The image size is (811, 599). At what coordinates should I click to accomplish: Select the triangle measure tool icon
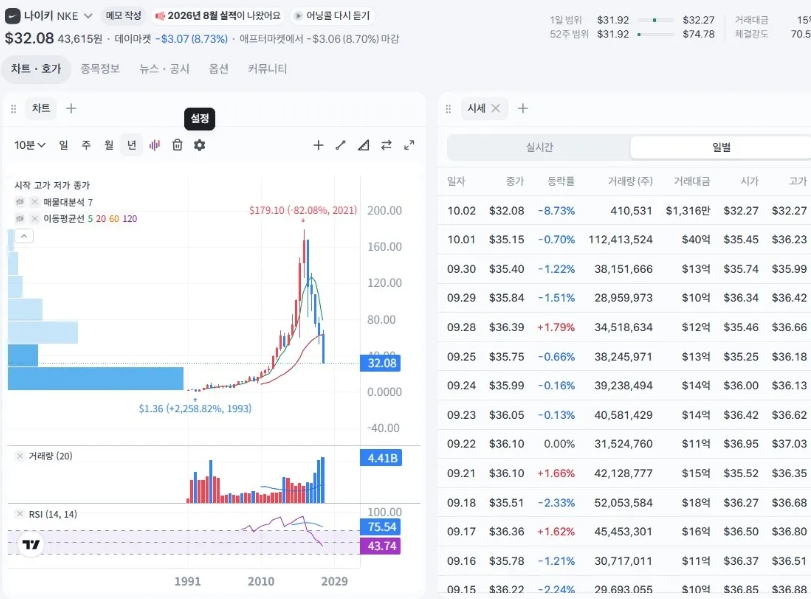coord(364,145)
